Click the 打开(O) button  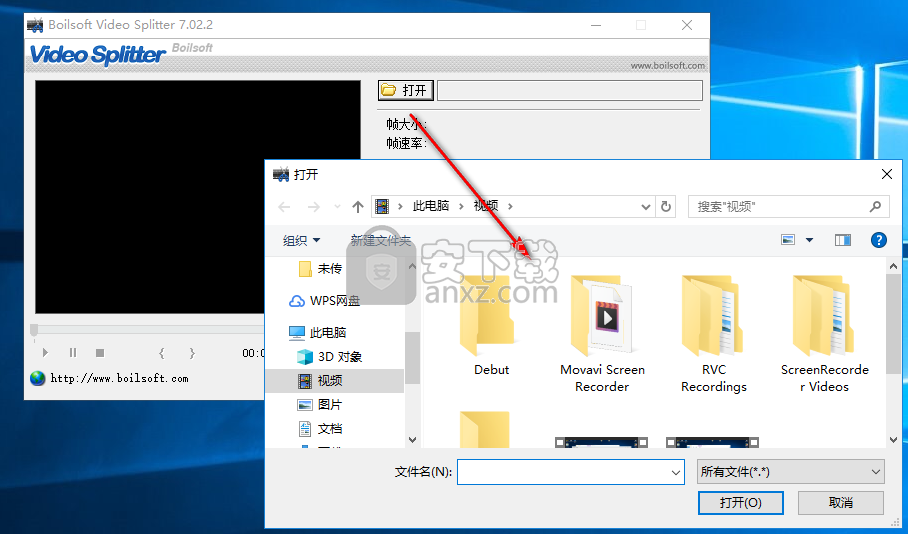point(741,503)
